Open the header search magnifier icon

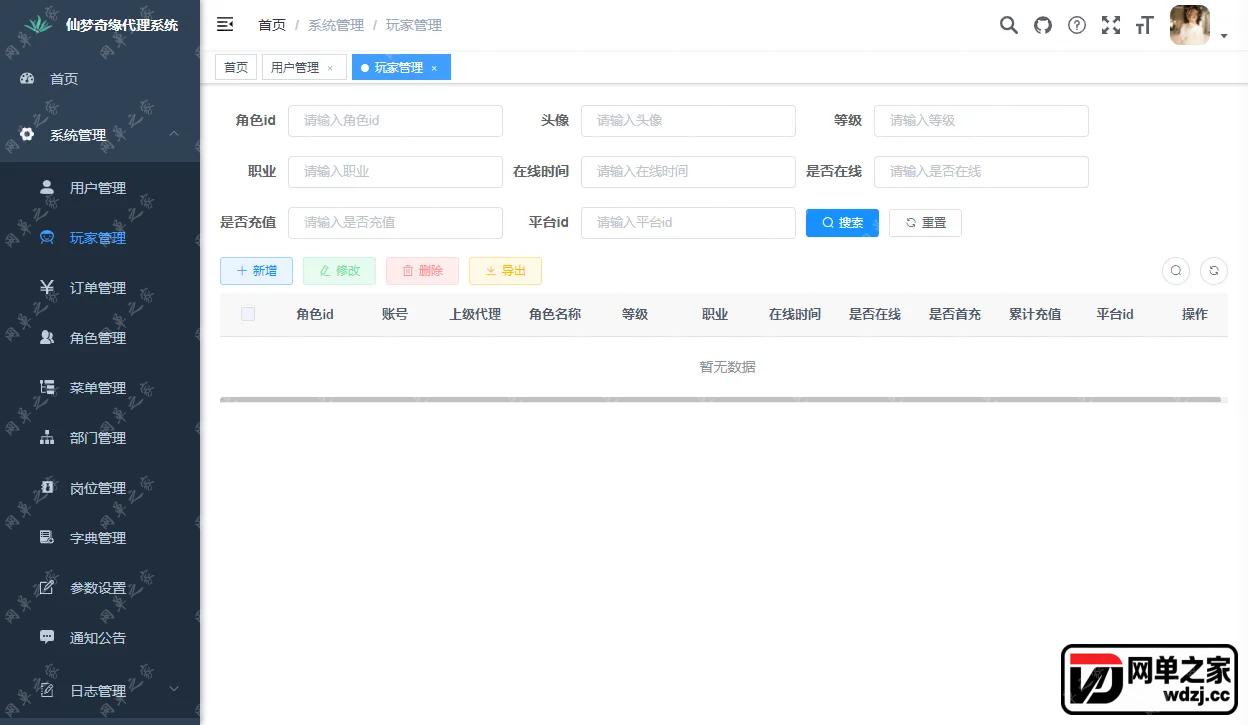coord(1009,26)
